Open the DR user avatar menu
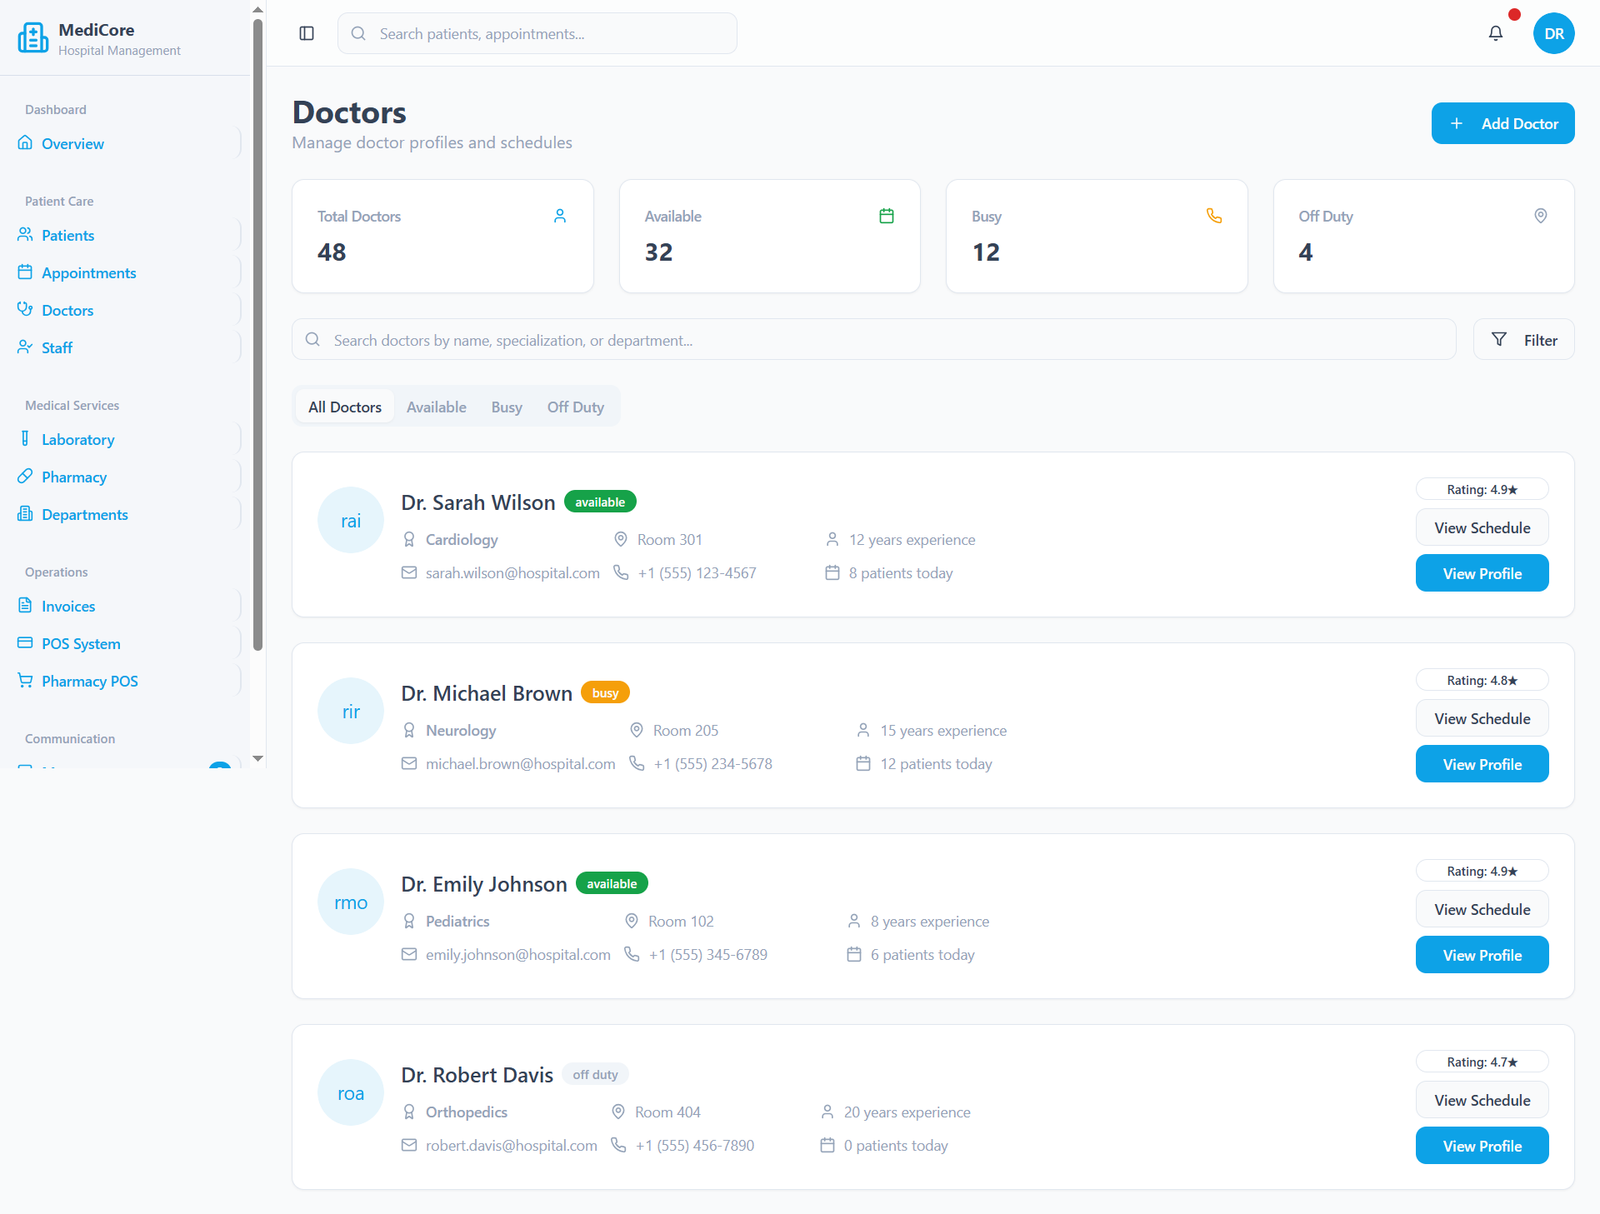The image size is (1600, 1214). click(1553, 34)
